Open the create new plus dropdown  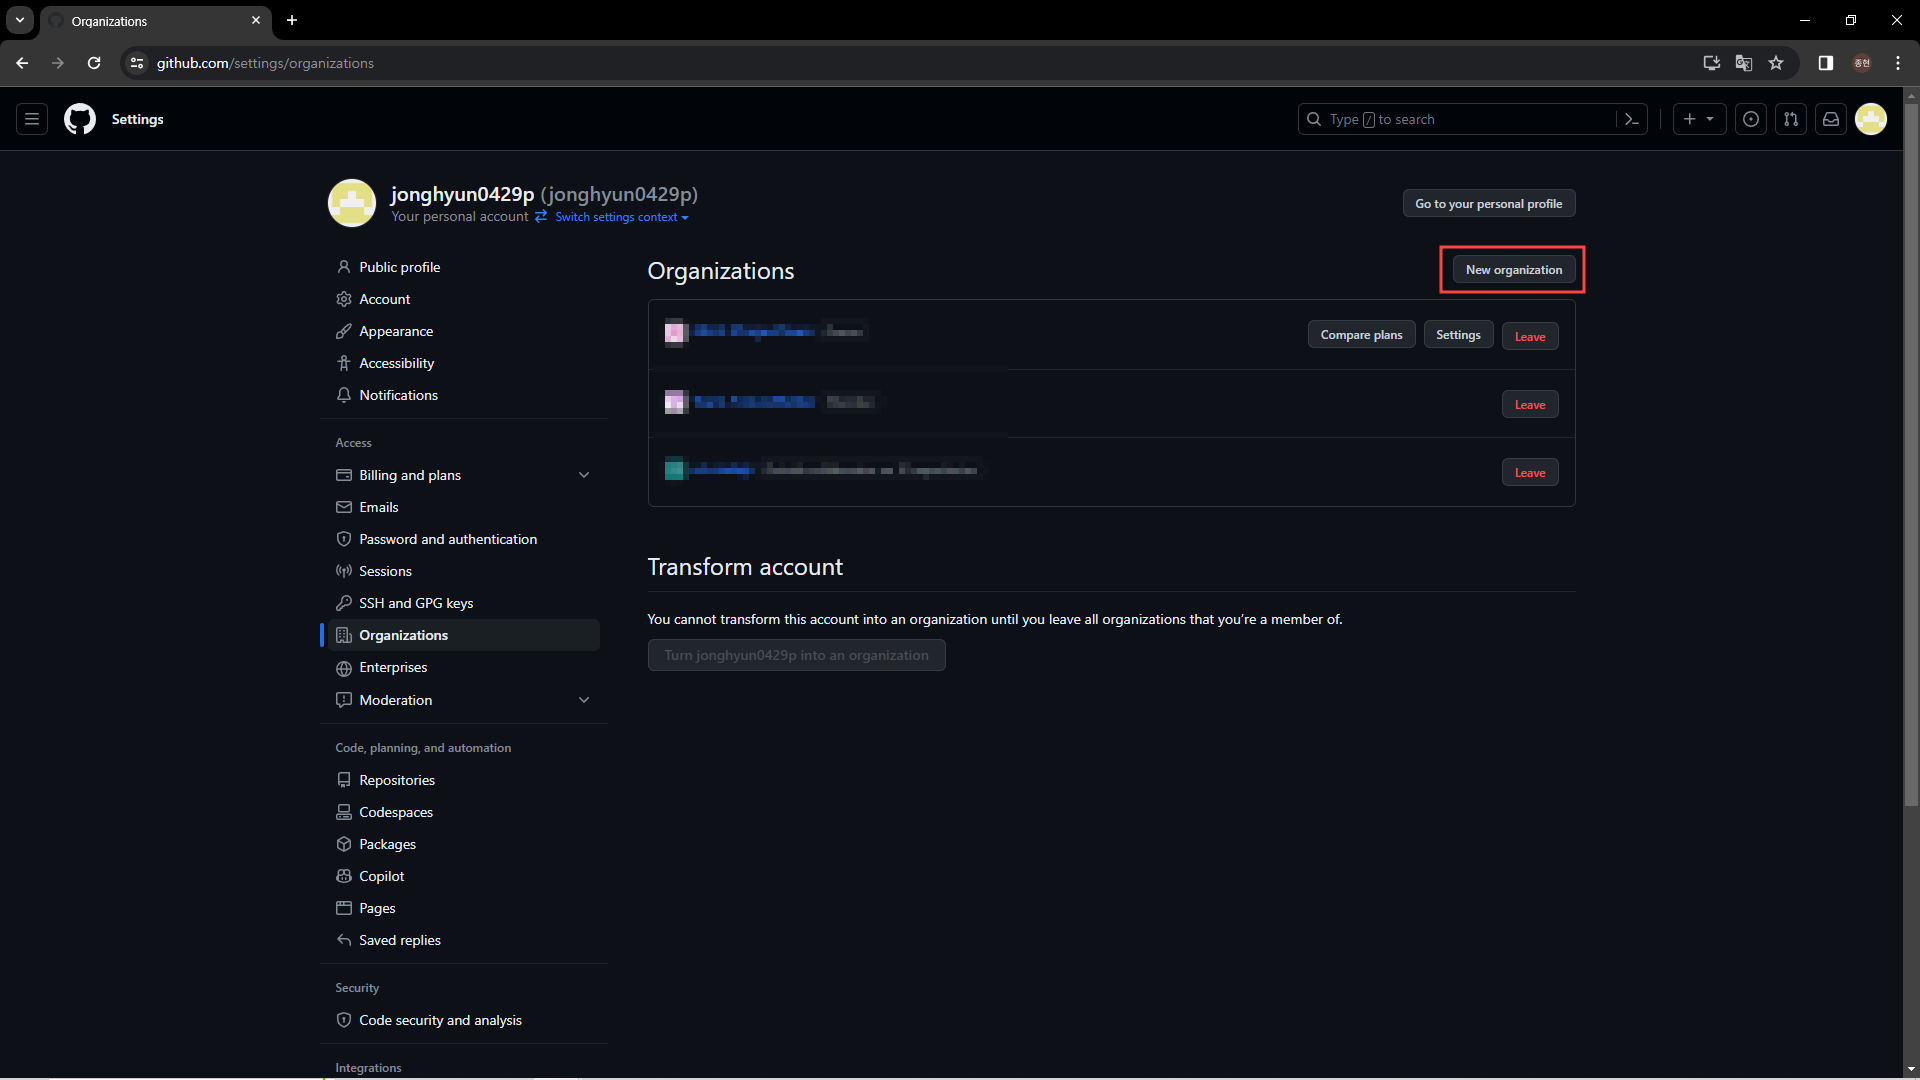tap(1699, 119)
